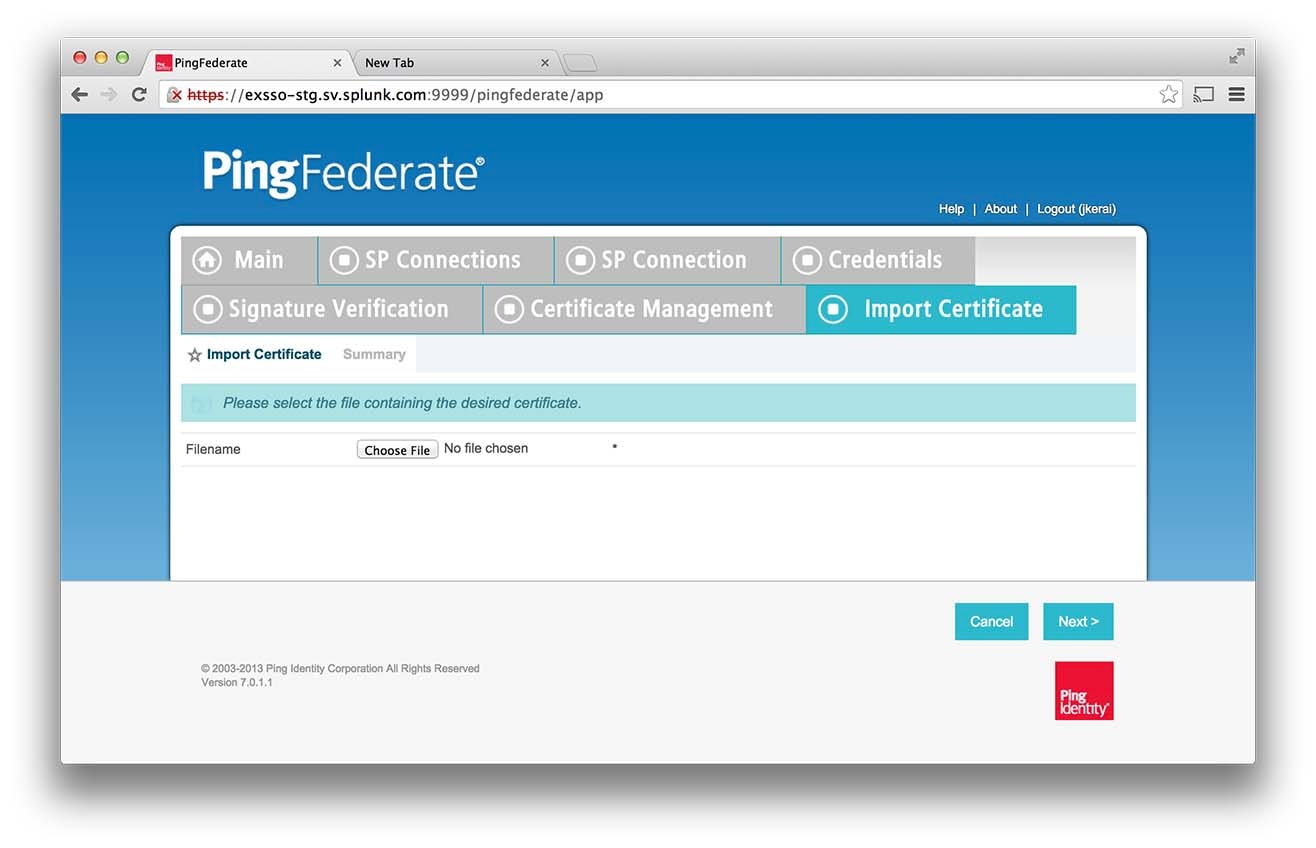Click the circle icon on Certificate Management
This screenshot has width=1316, height=848.
pyautogui.click(x=509, y=309)
